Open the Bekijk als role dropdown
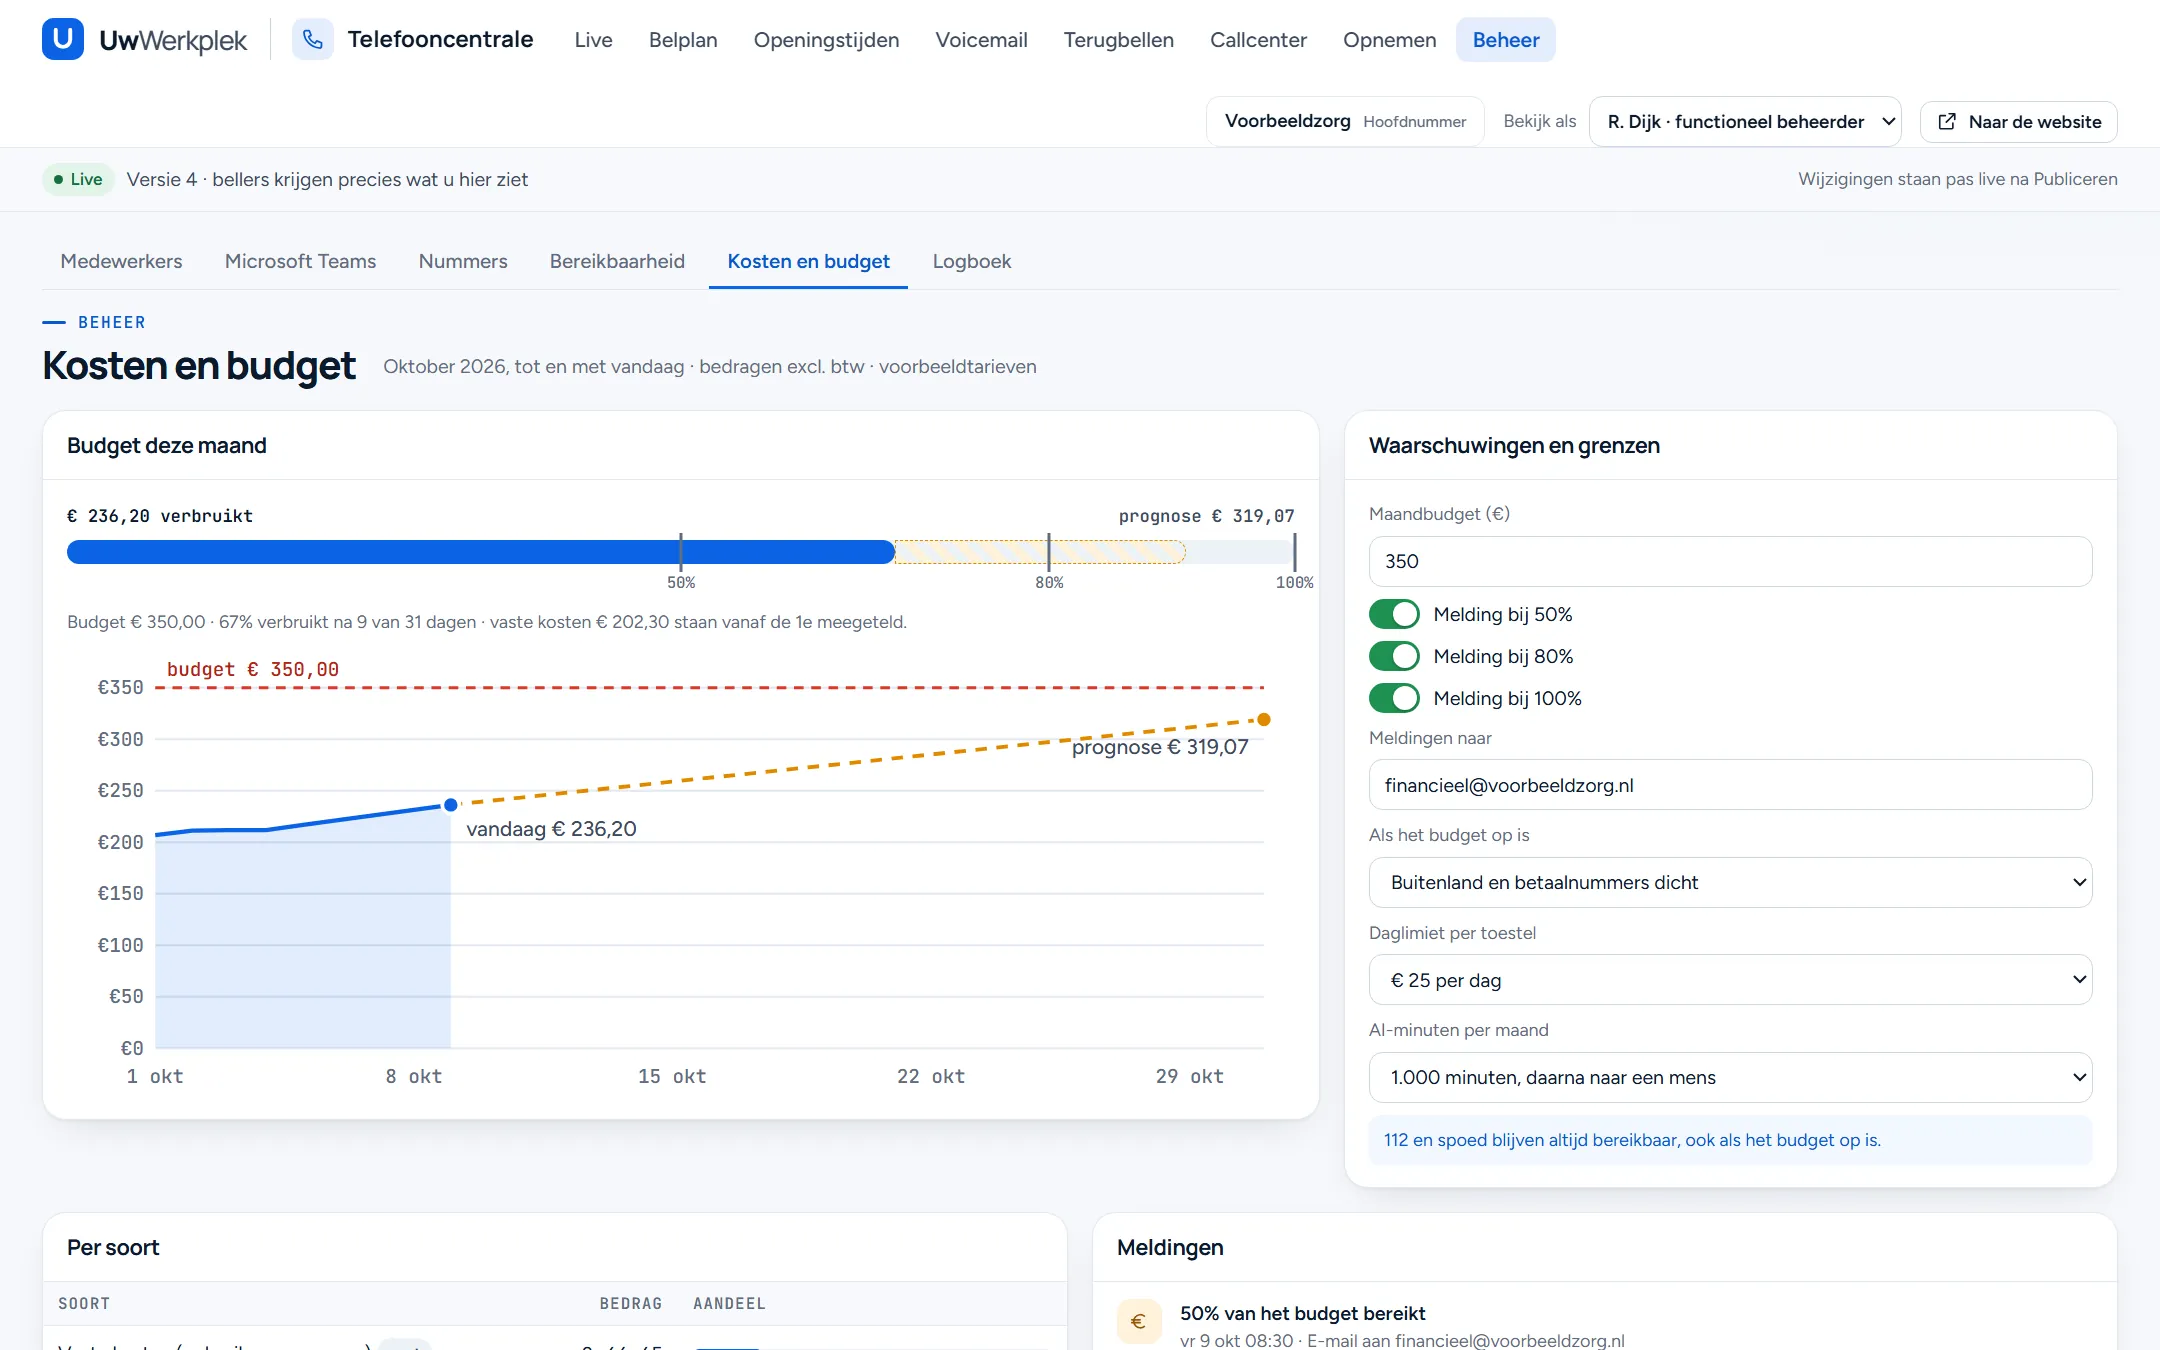 1745,122
